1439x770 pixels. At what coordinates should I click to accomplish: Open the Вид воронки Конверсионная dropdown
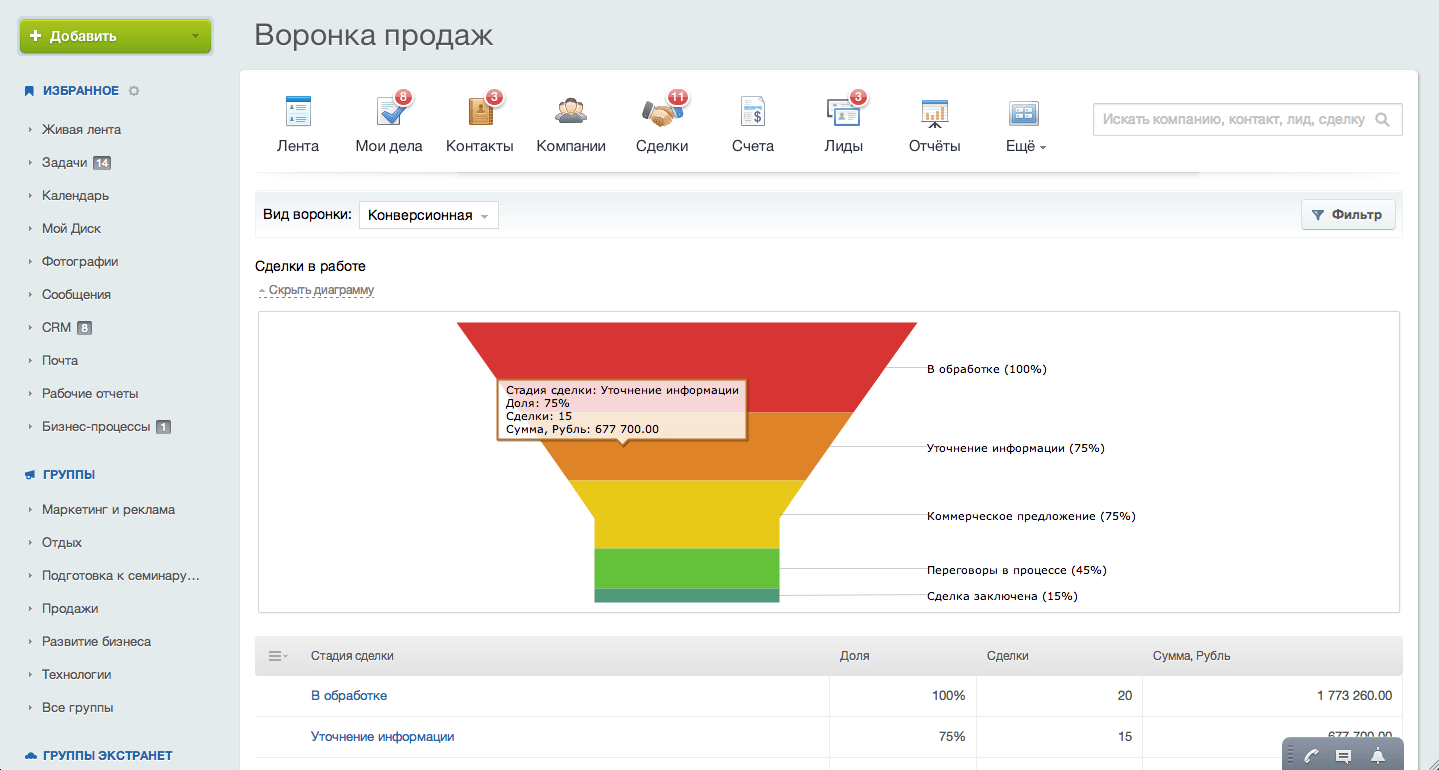tap(428, 215)
